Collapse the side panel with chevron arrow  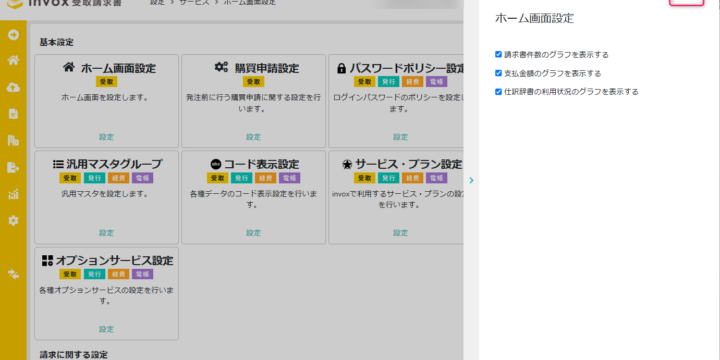click(x=472, y=180)
